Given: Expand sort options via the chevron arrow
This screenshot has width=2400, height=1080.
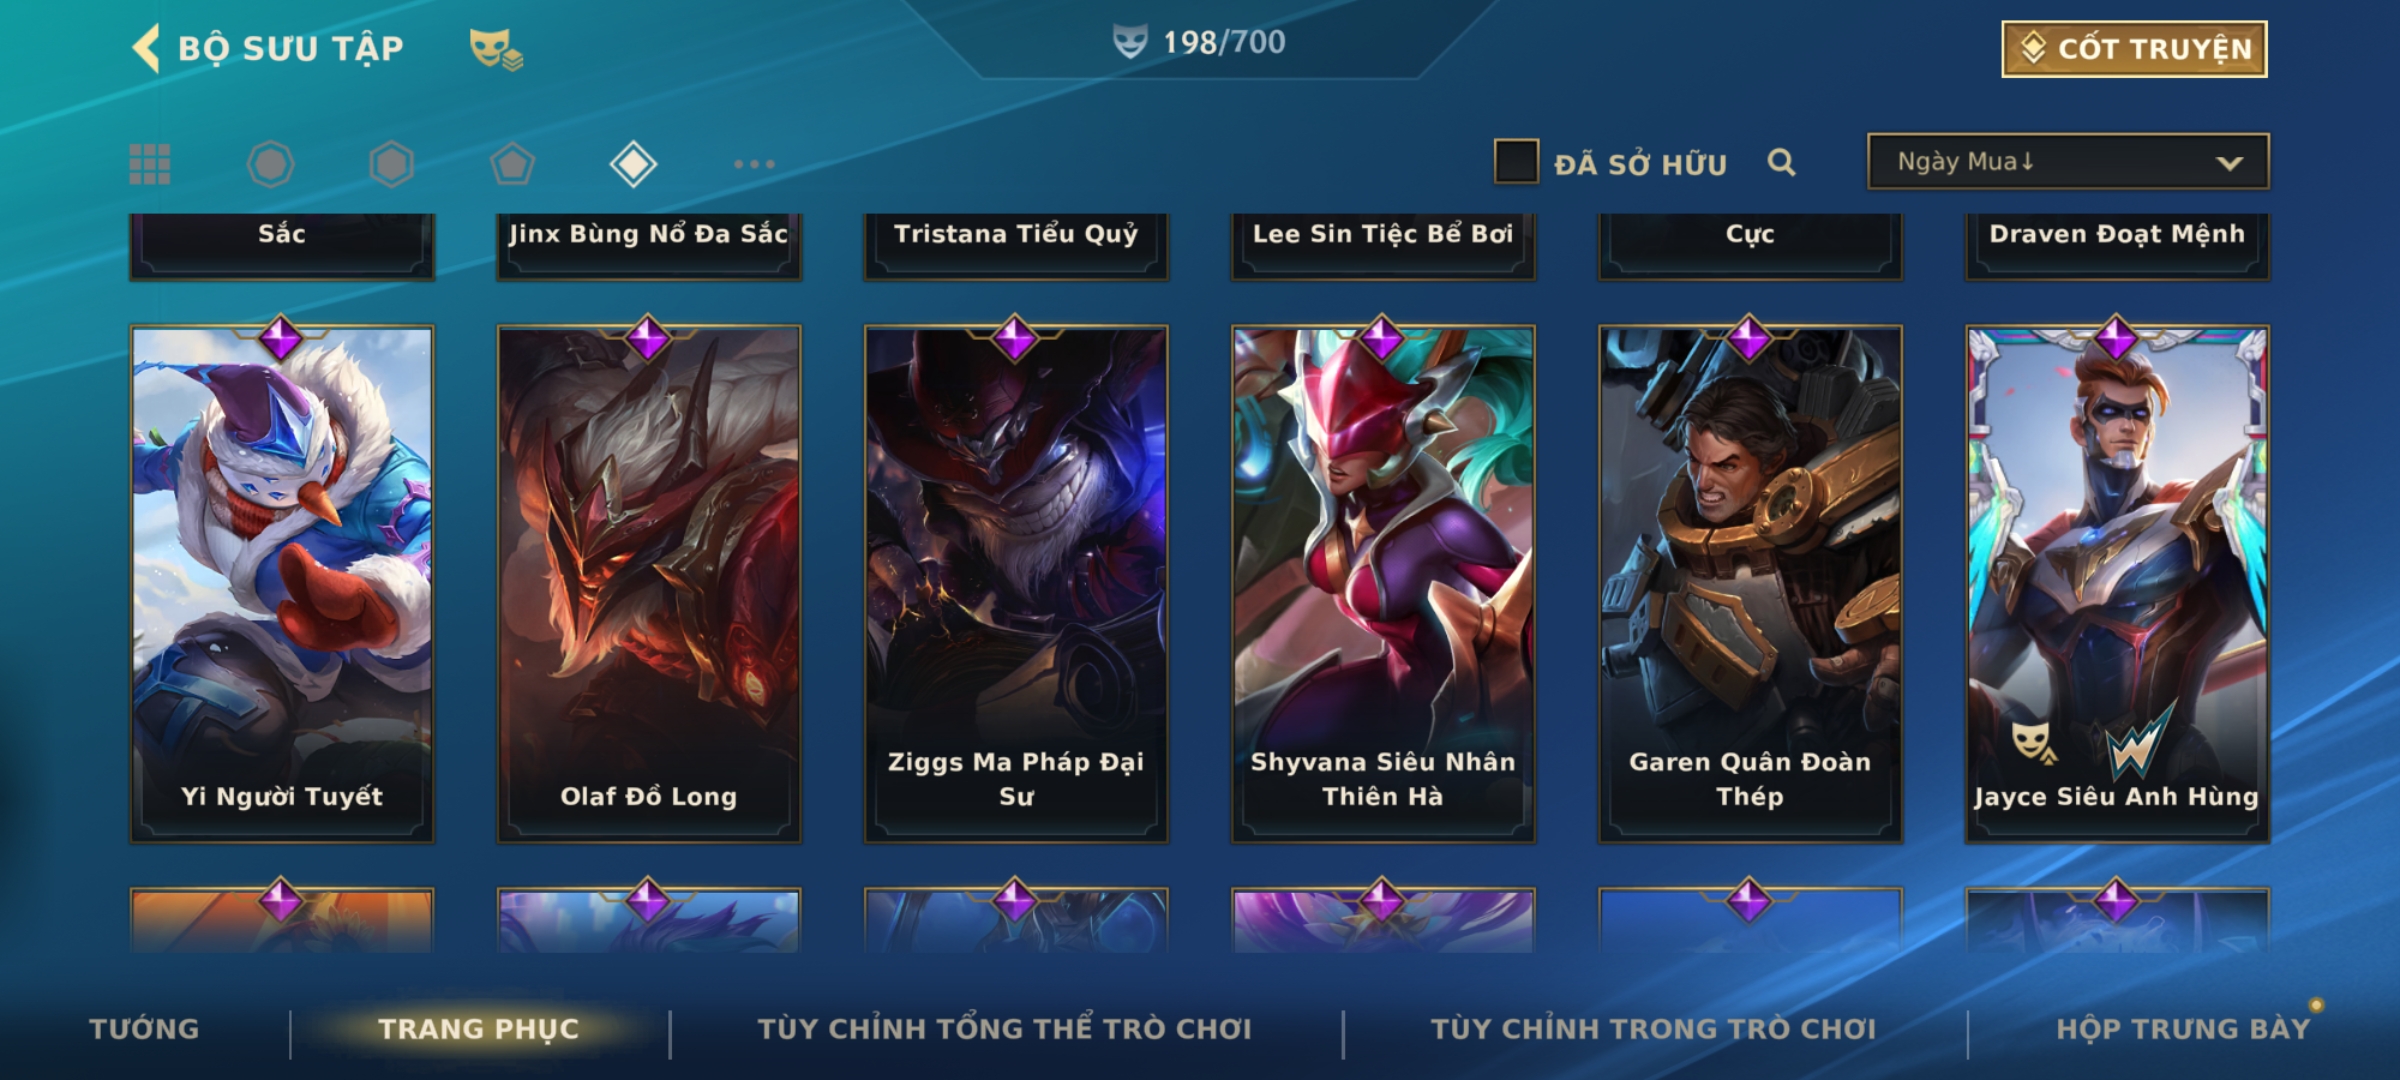Looking at the screenshot, I should pyautogui.click(x=2229, y=163).
